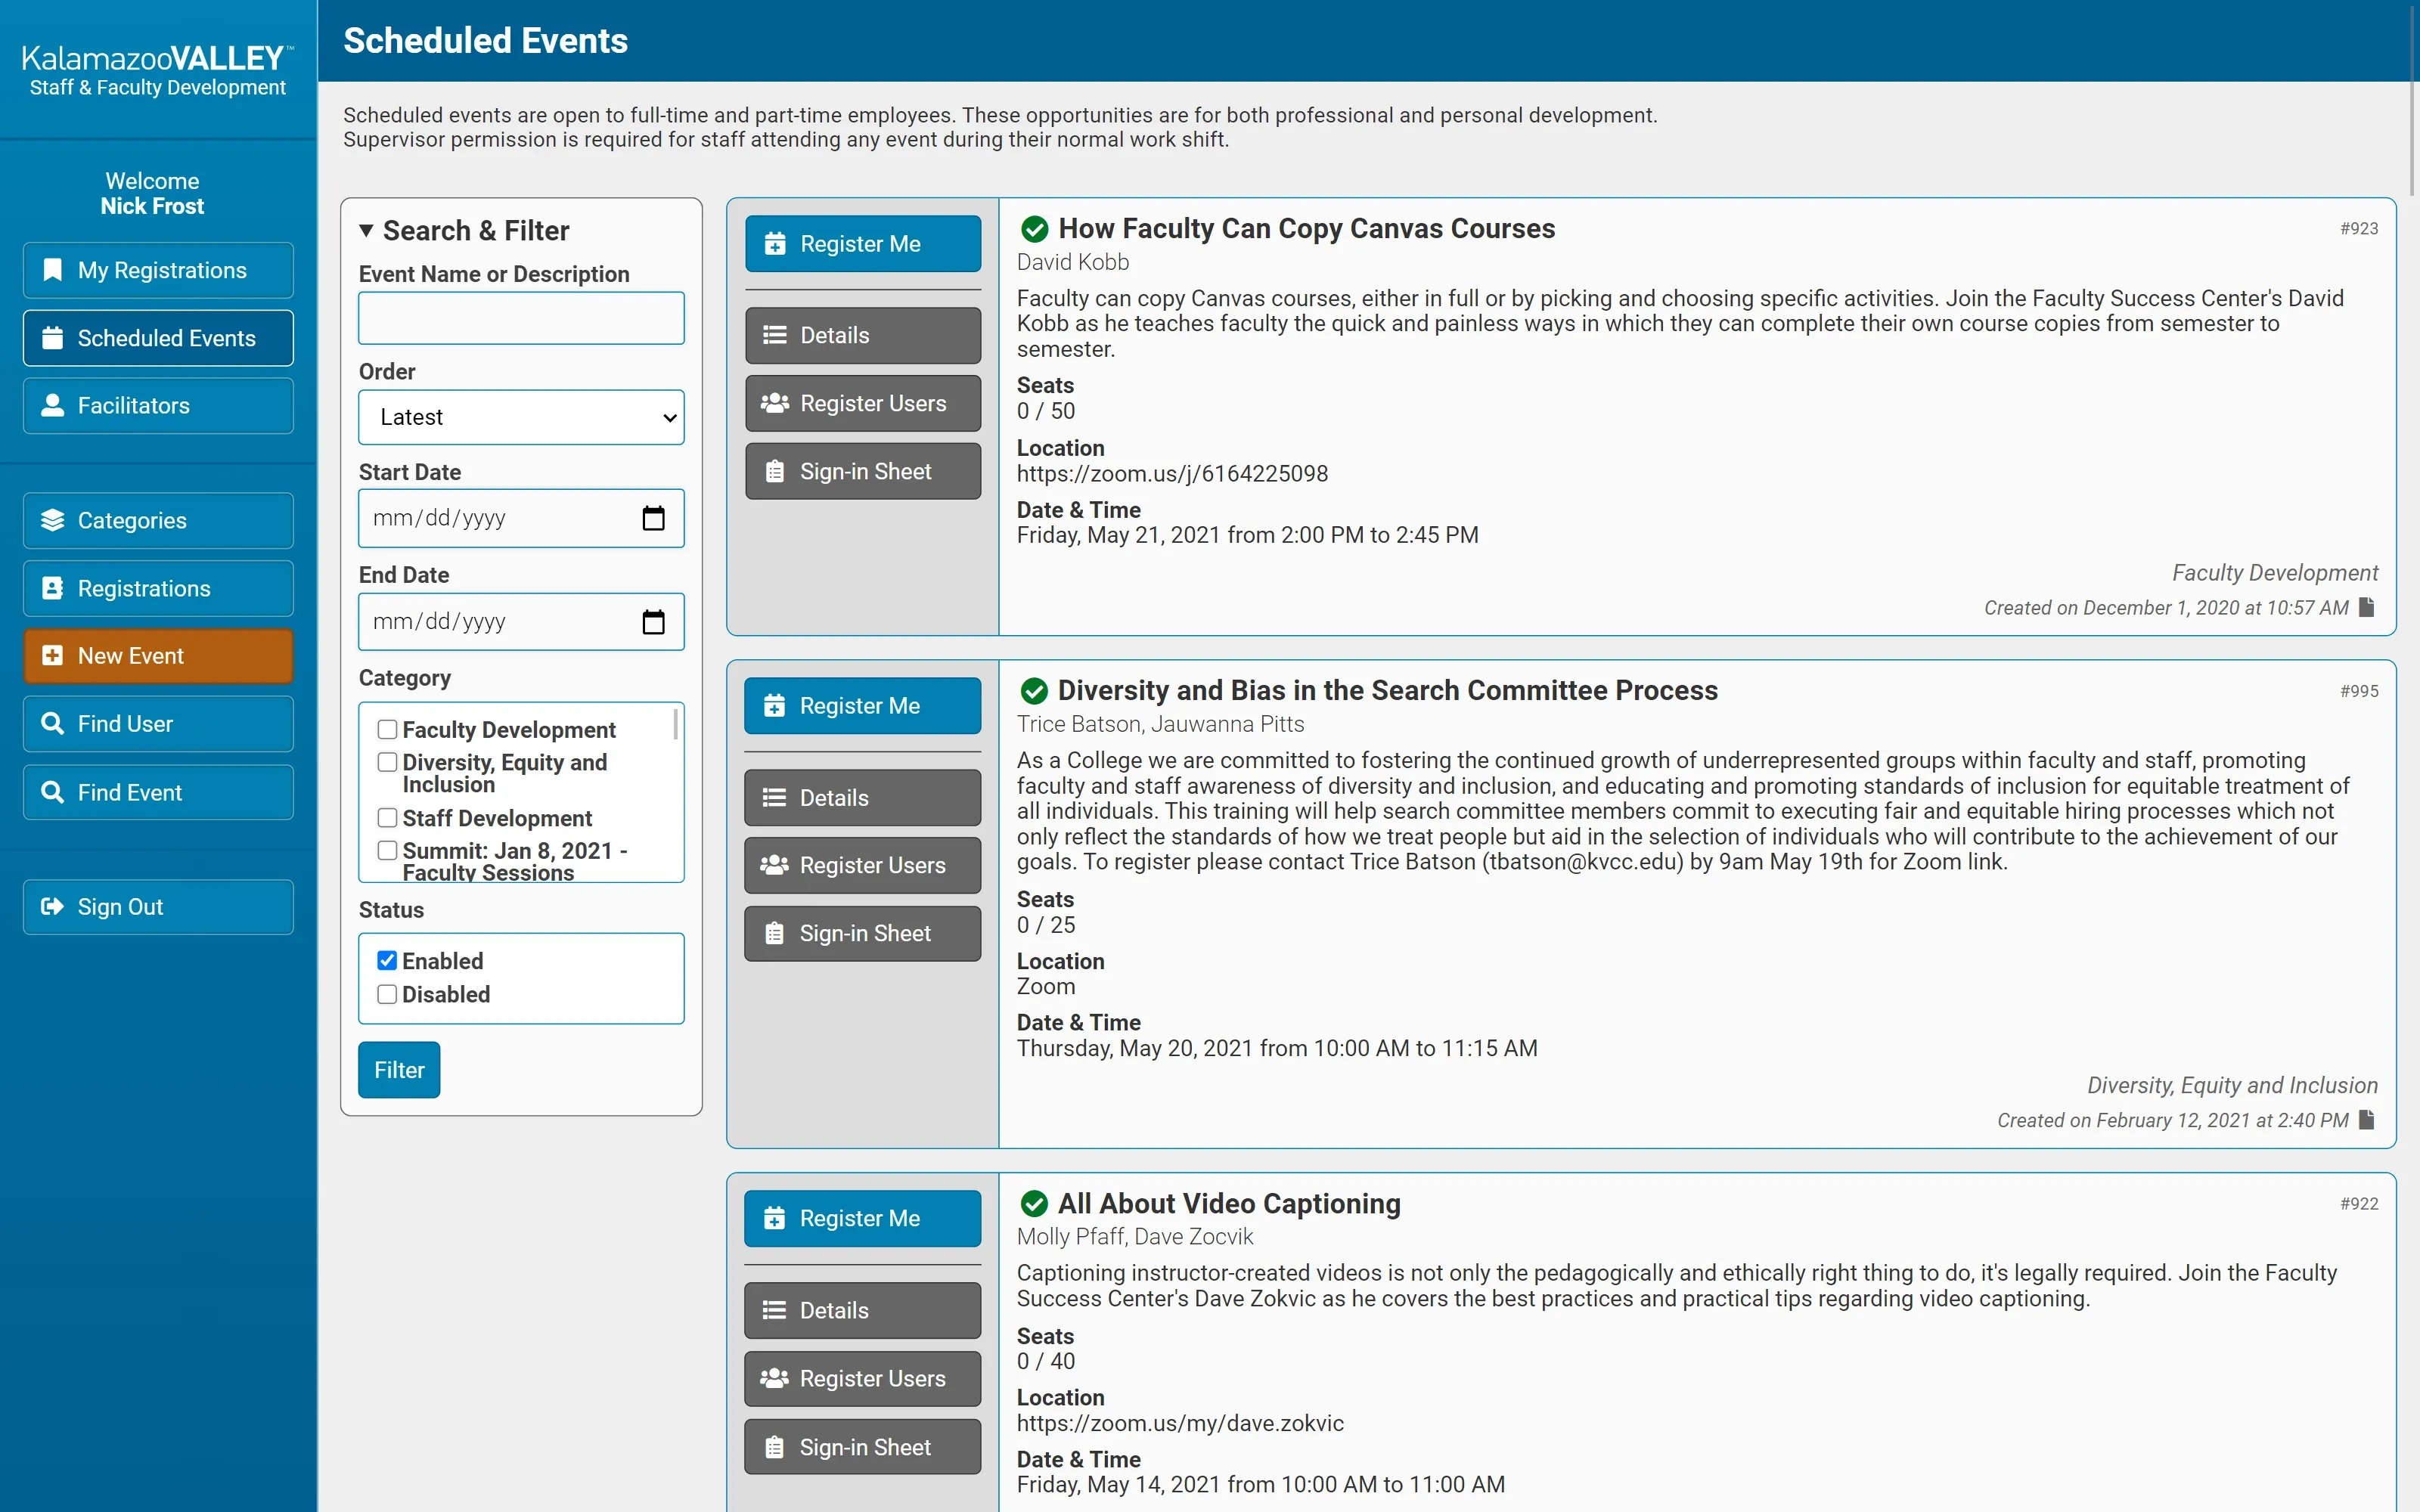Open the New Event plus icon
Viewport: 2420px width, 1512px height.
(52, 656)
